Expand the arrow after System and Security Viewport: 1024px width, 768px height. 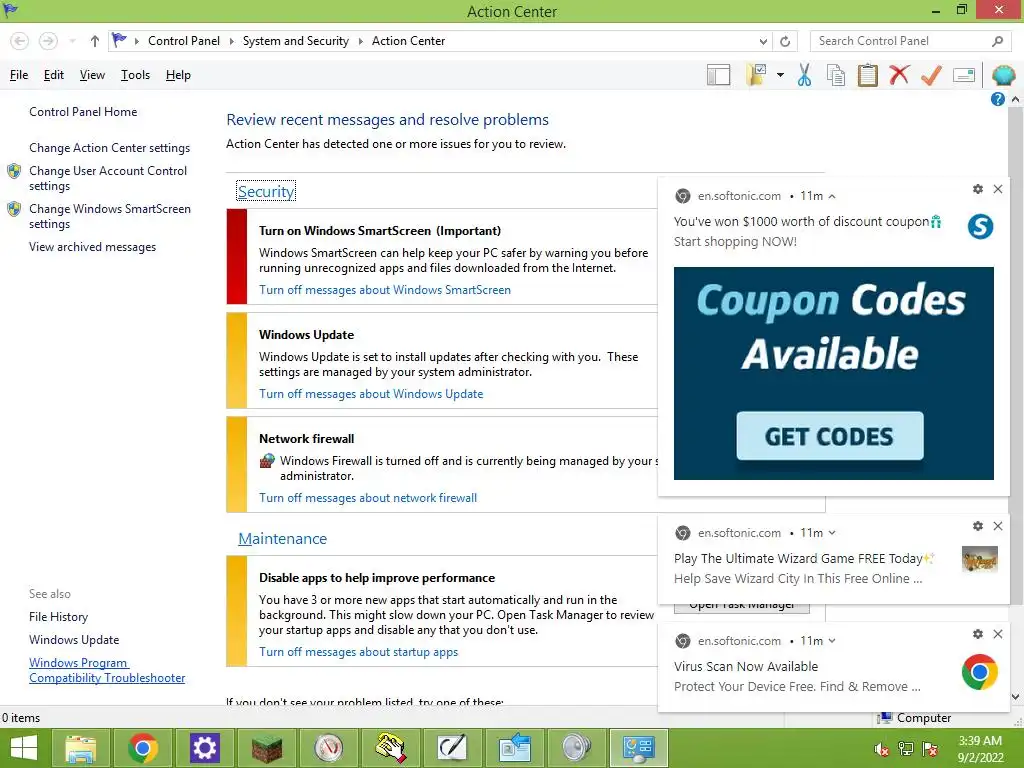(x=360, y=41)
